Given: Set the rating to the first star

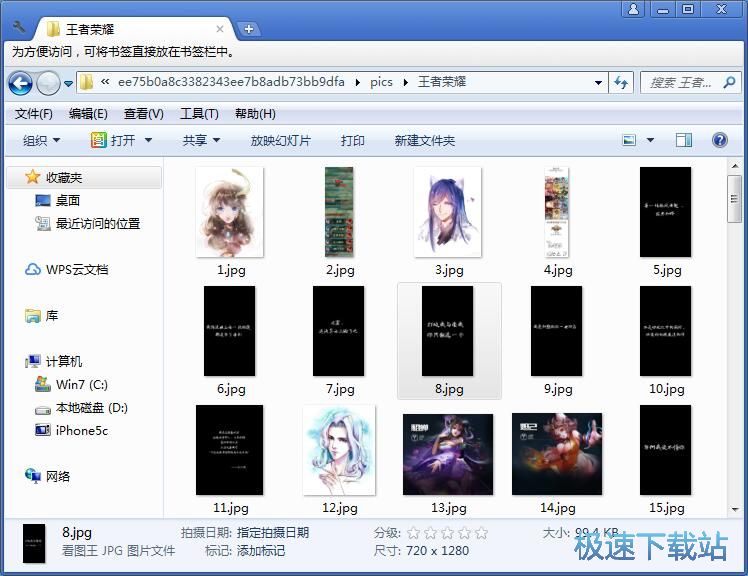Looking at the screenshot, I should click(414, 533).
